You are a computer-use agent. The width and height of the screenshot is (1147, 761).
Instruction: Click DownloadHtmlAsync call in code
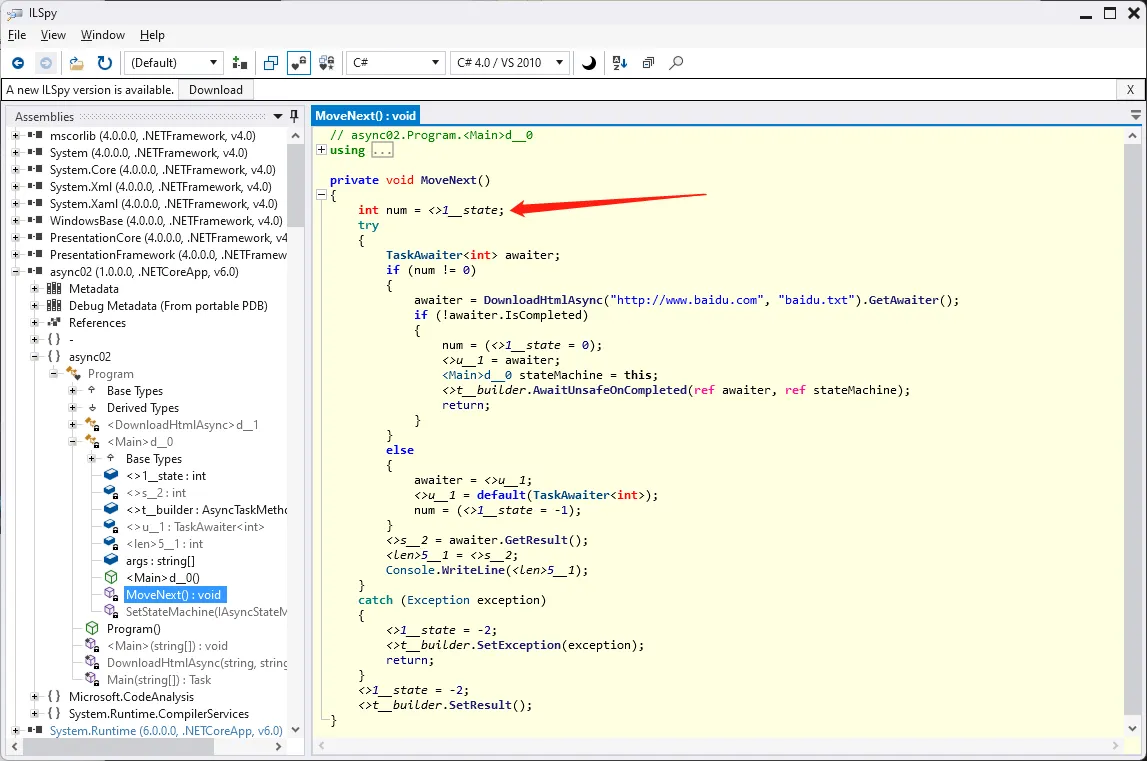pyautogui.click(x=543, y=300)
